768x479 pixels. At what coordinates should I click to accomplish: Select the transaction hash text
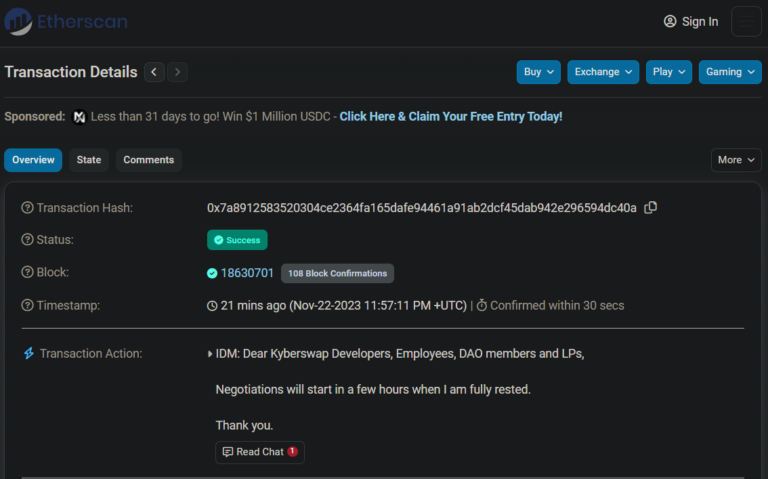(x=422, y=208)
